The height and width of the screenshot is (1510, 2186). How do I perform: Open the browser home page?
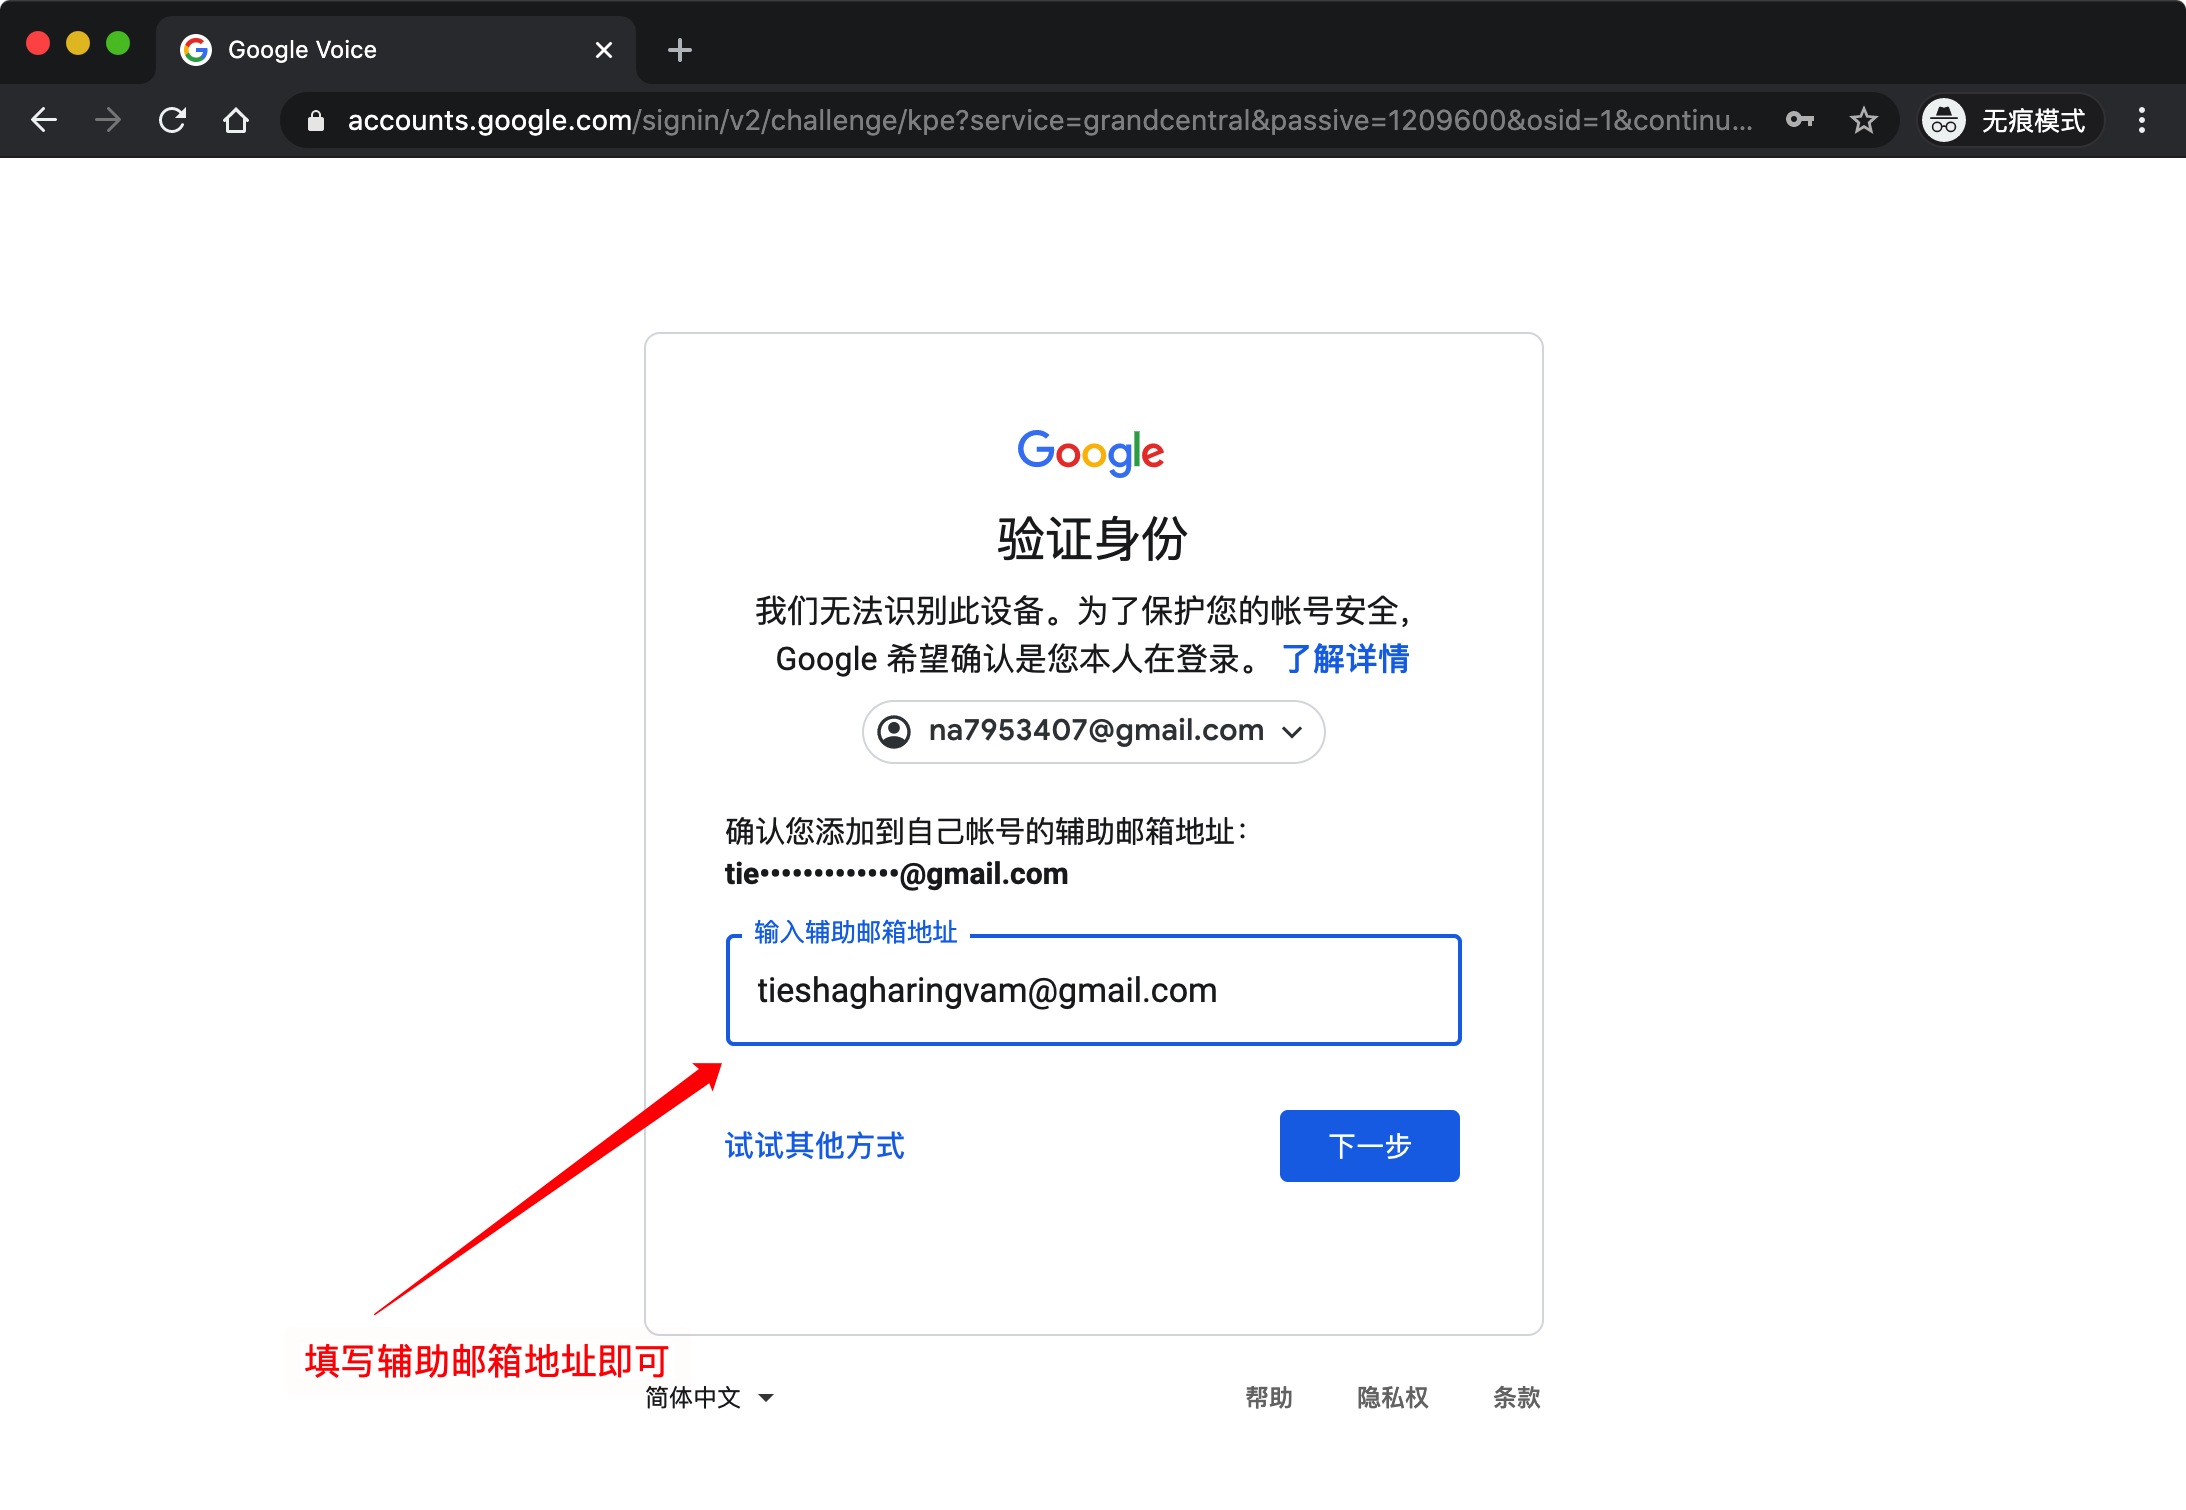236,121
